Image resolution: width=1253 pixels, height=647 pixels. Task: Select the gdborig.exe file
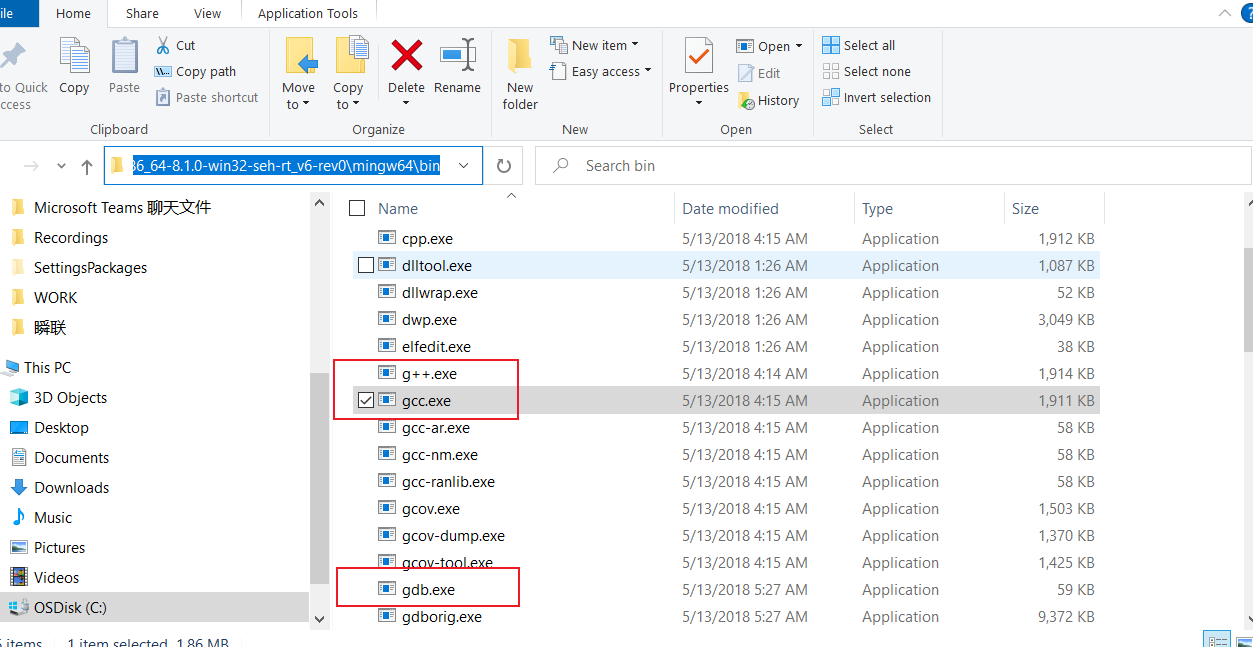click(442, 616)
